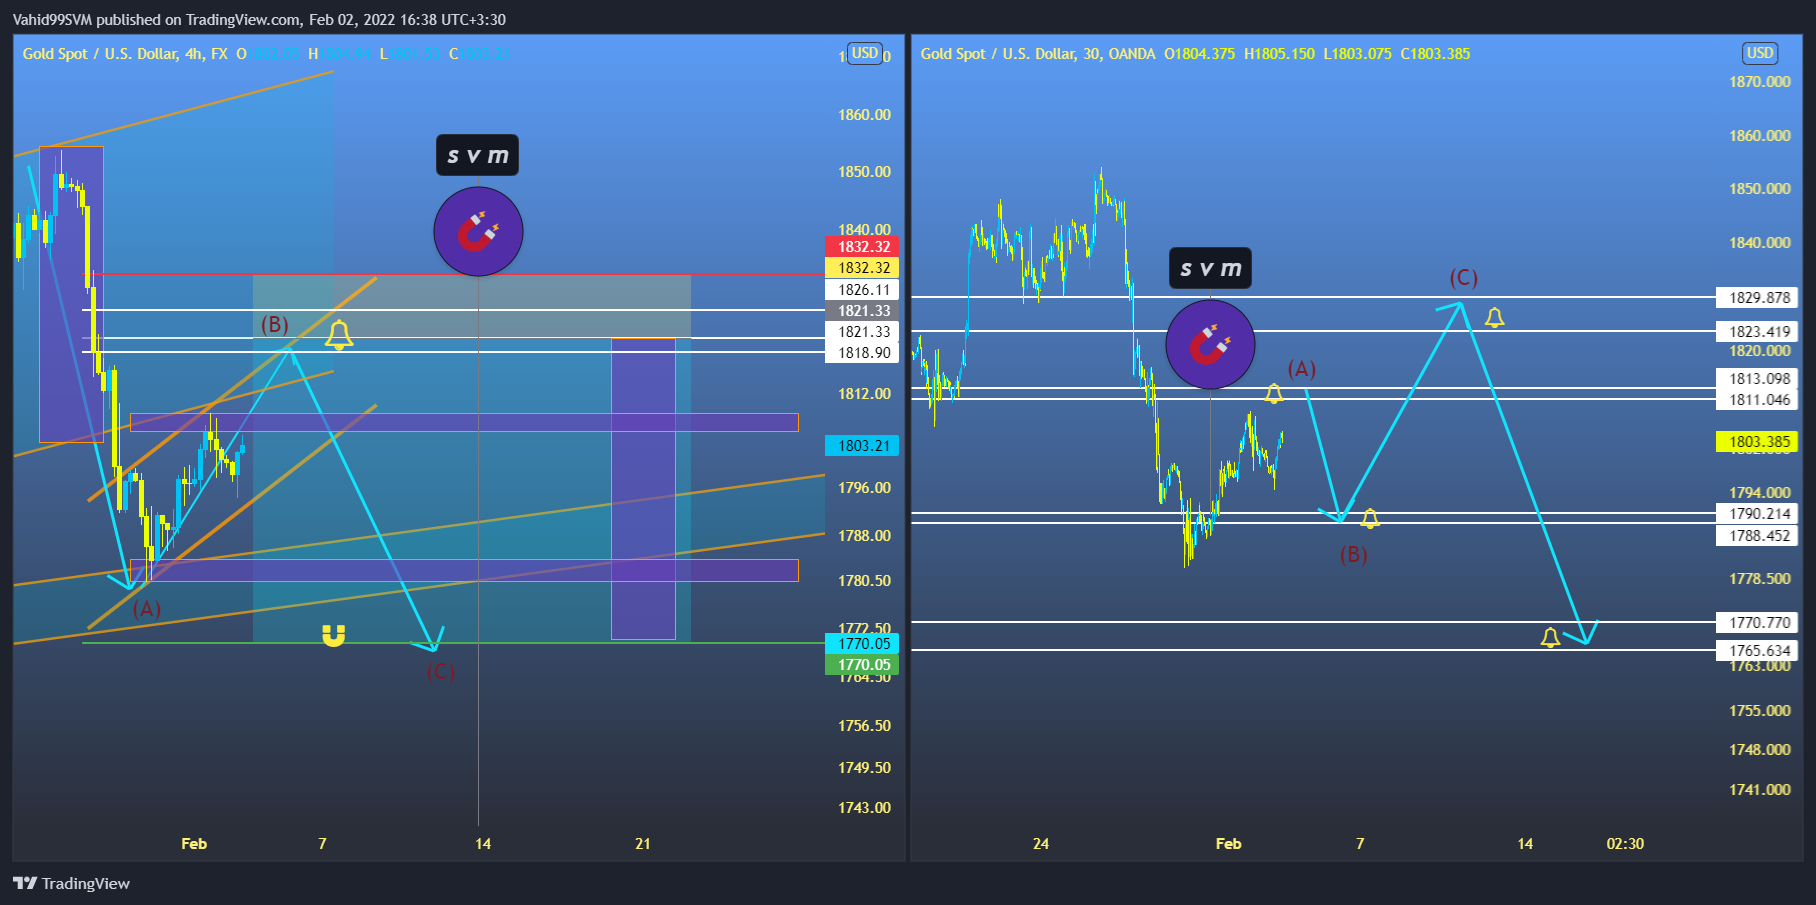The width and height of the screenshot is (1816, 905).
Task: Click the (C) wave label on the 4h chart
Action: 441,671
